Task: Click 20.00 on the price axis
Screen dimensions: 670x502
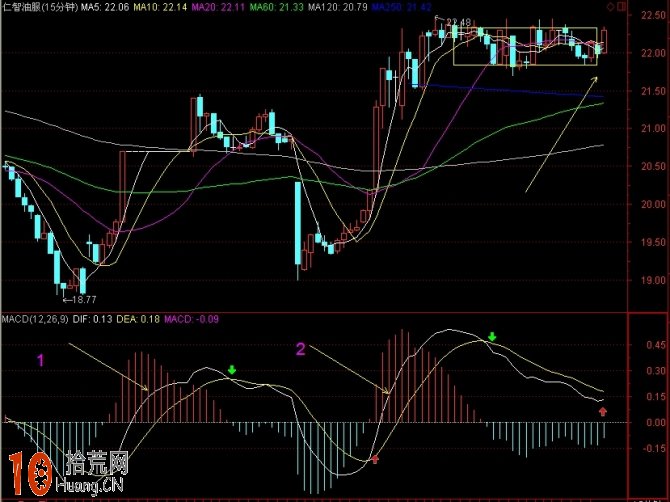Action: coord(653,204)
